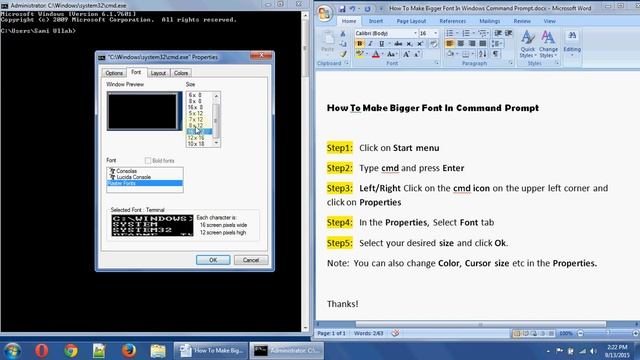Open the proofing errors icon in status bar
The width and height of the screenshot is (640, 360).
point(395,333)
